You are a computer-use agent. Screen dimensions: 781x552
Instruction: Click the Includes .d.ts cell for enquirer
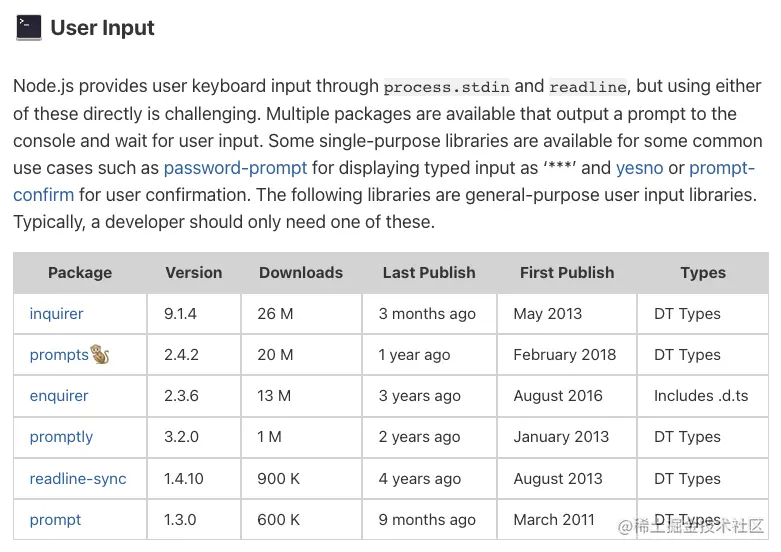coord(701,396)
